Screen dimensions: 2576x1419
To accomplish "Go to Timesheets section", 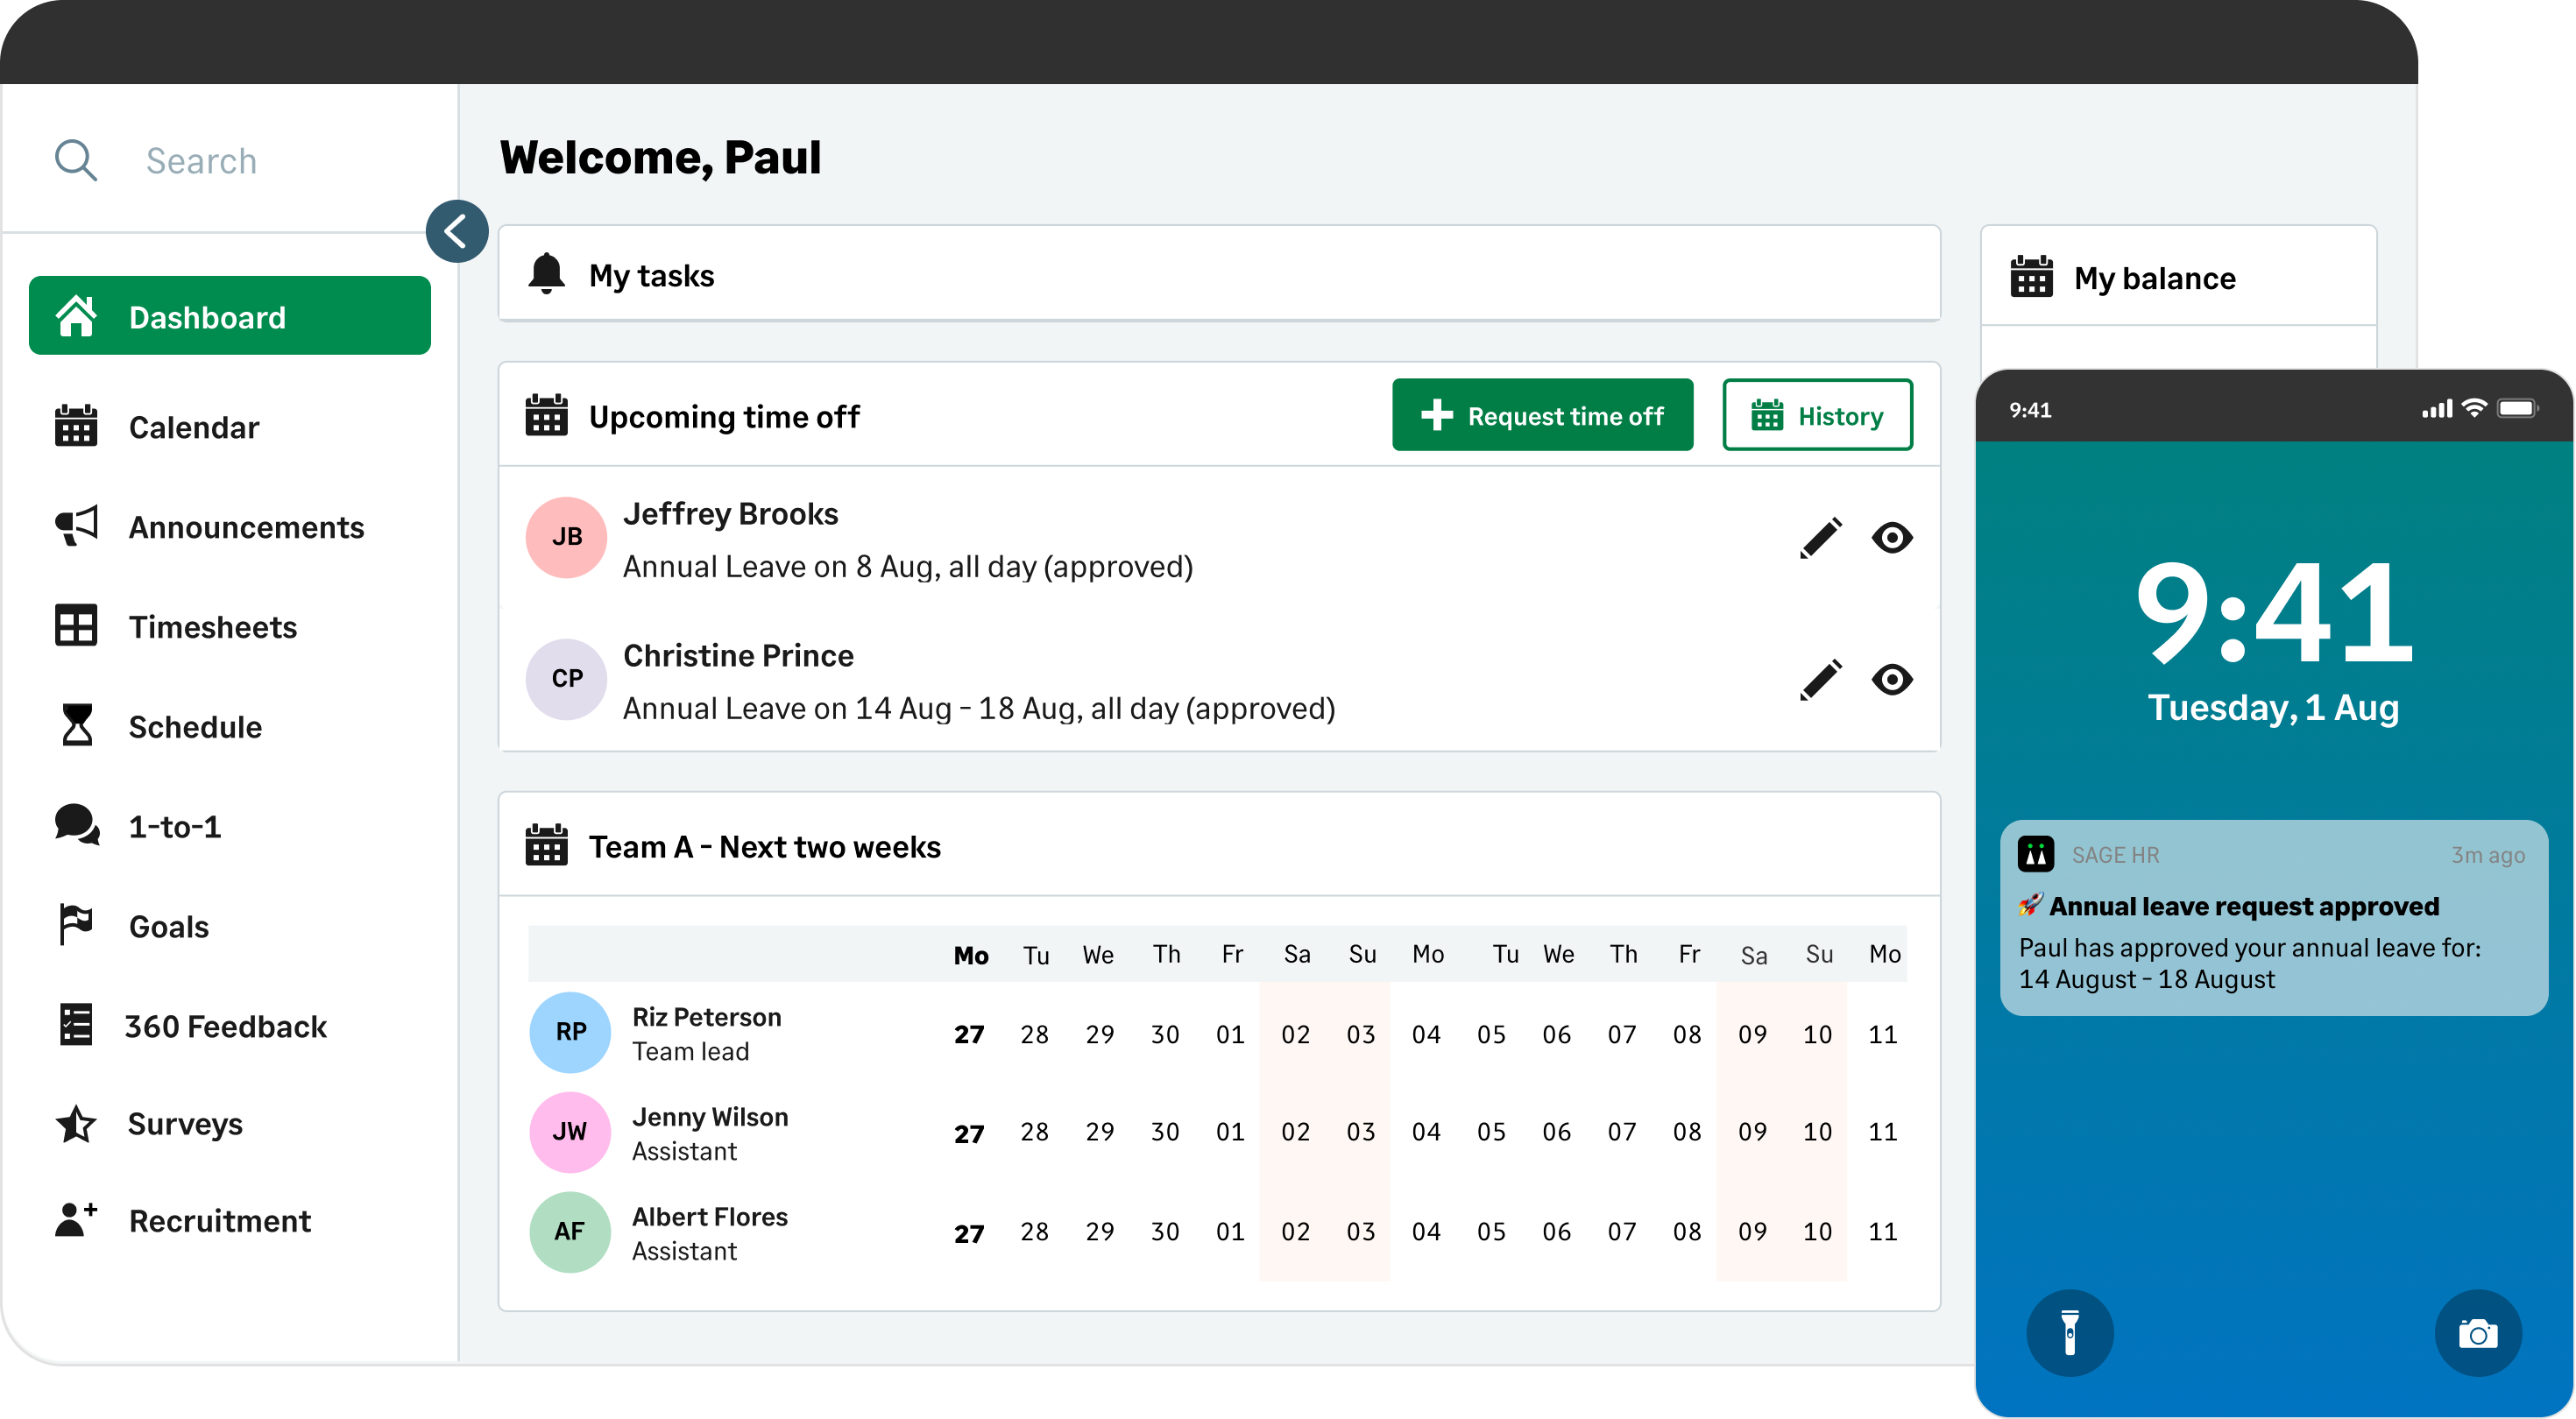I will tap(212, 627).
